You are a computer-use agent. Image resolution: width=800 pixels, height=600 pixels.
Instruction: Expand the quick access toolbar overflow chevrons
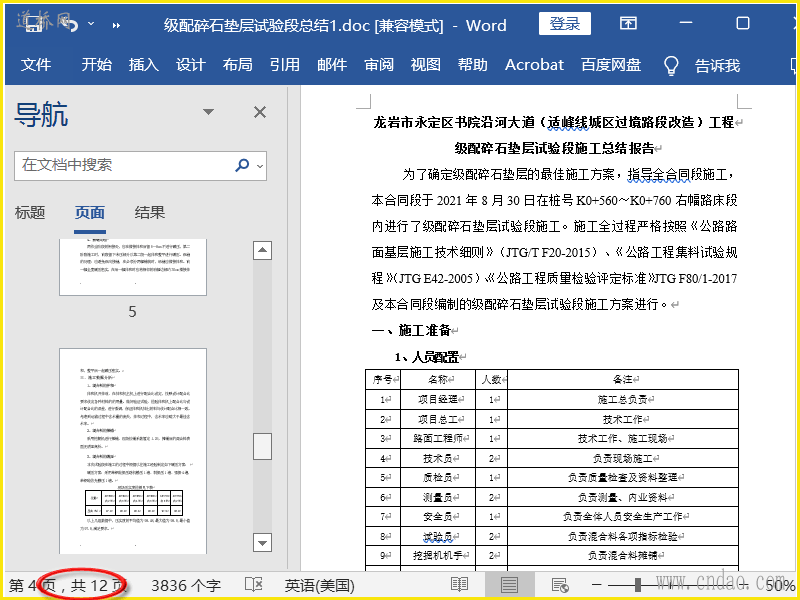click(x=116, y=25)
